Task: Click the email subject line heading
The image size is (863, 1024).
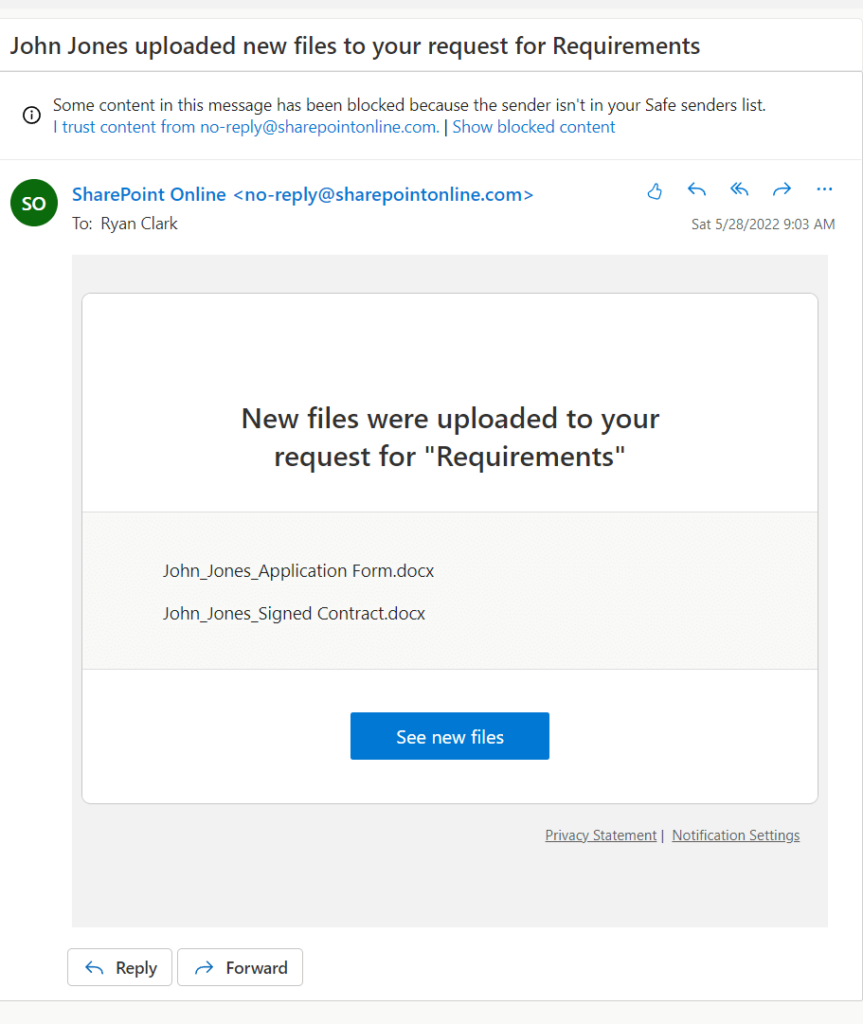Action: coord(355,46)
